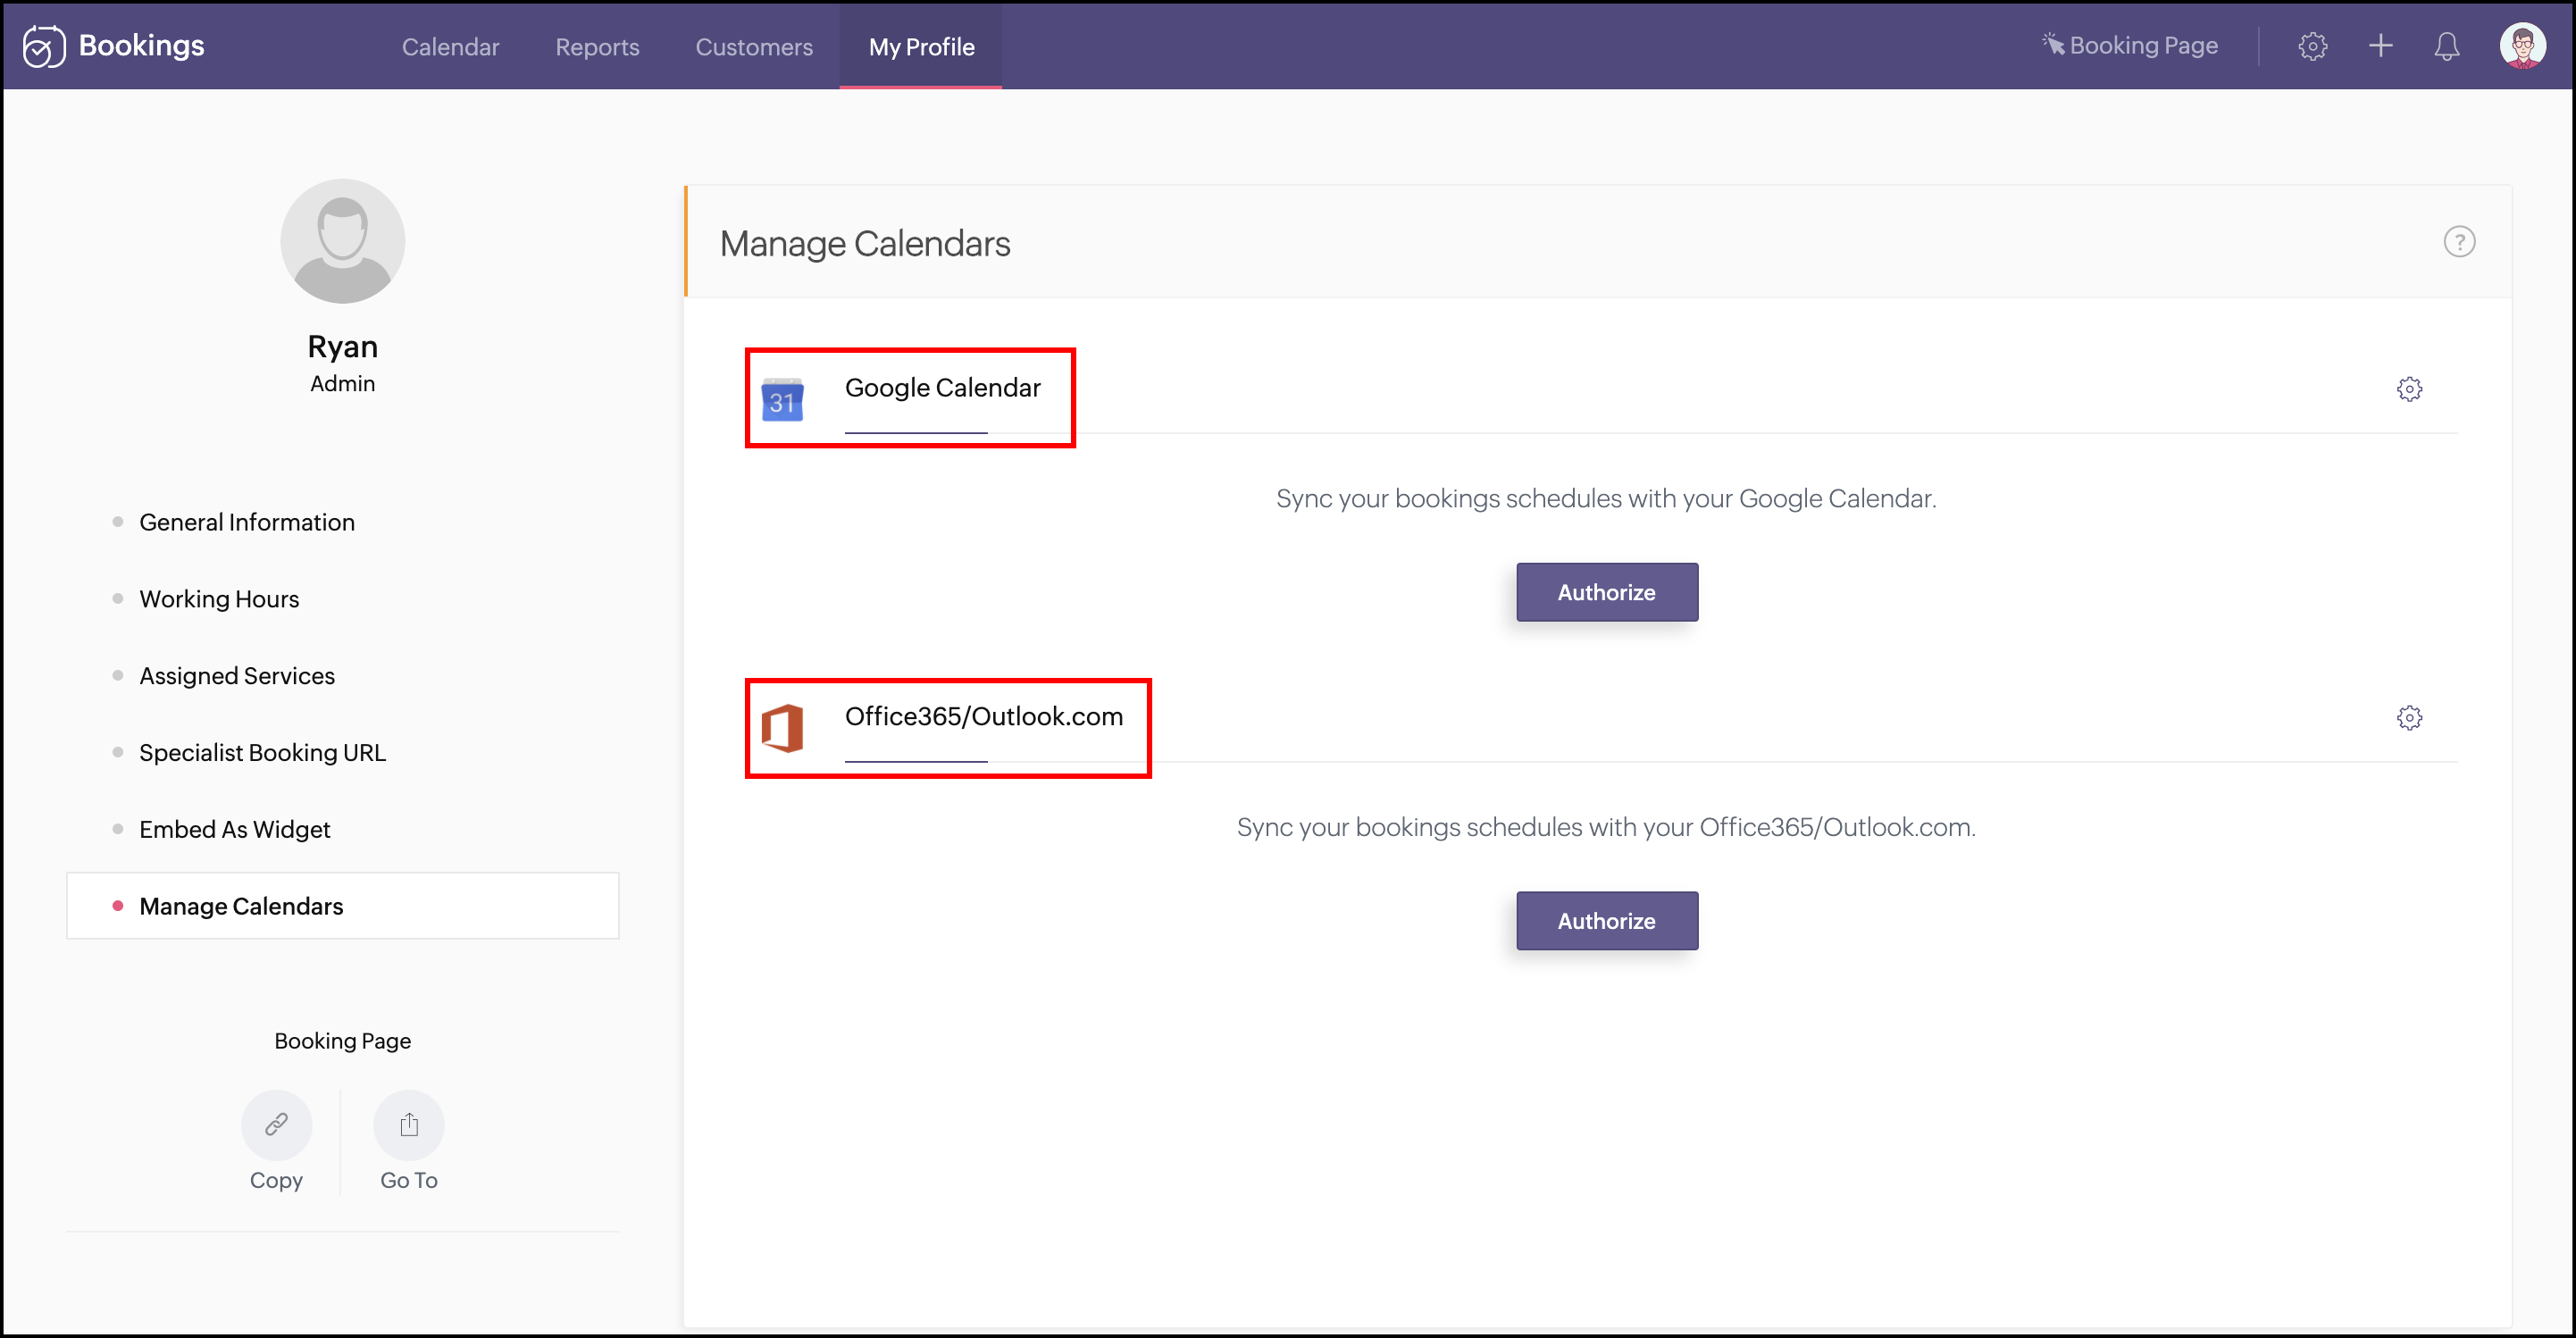Copy the booking page link
This screenshot has width=2576, height=1338.
pyautogui.click(x=276, y=1125)
